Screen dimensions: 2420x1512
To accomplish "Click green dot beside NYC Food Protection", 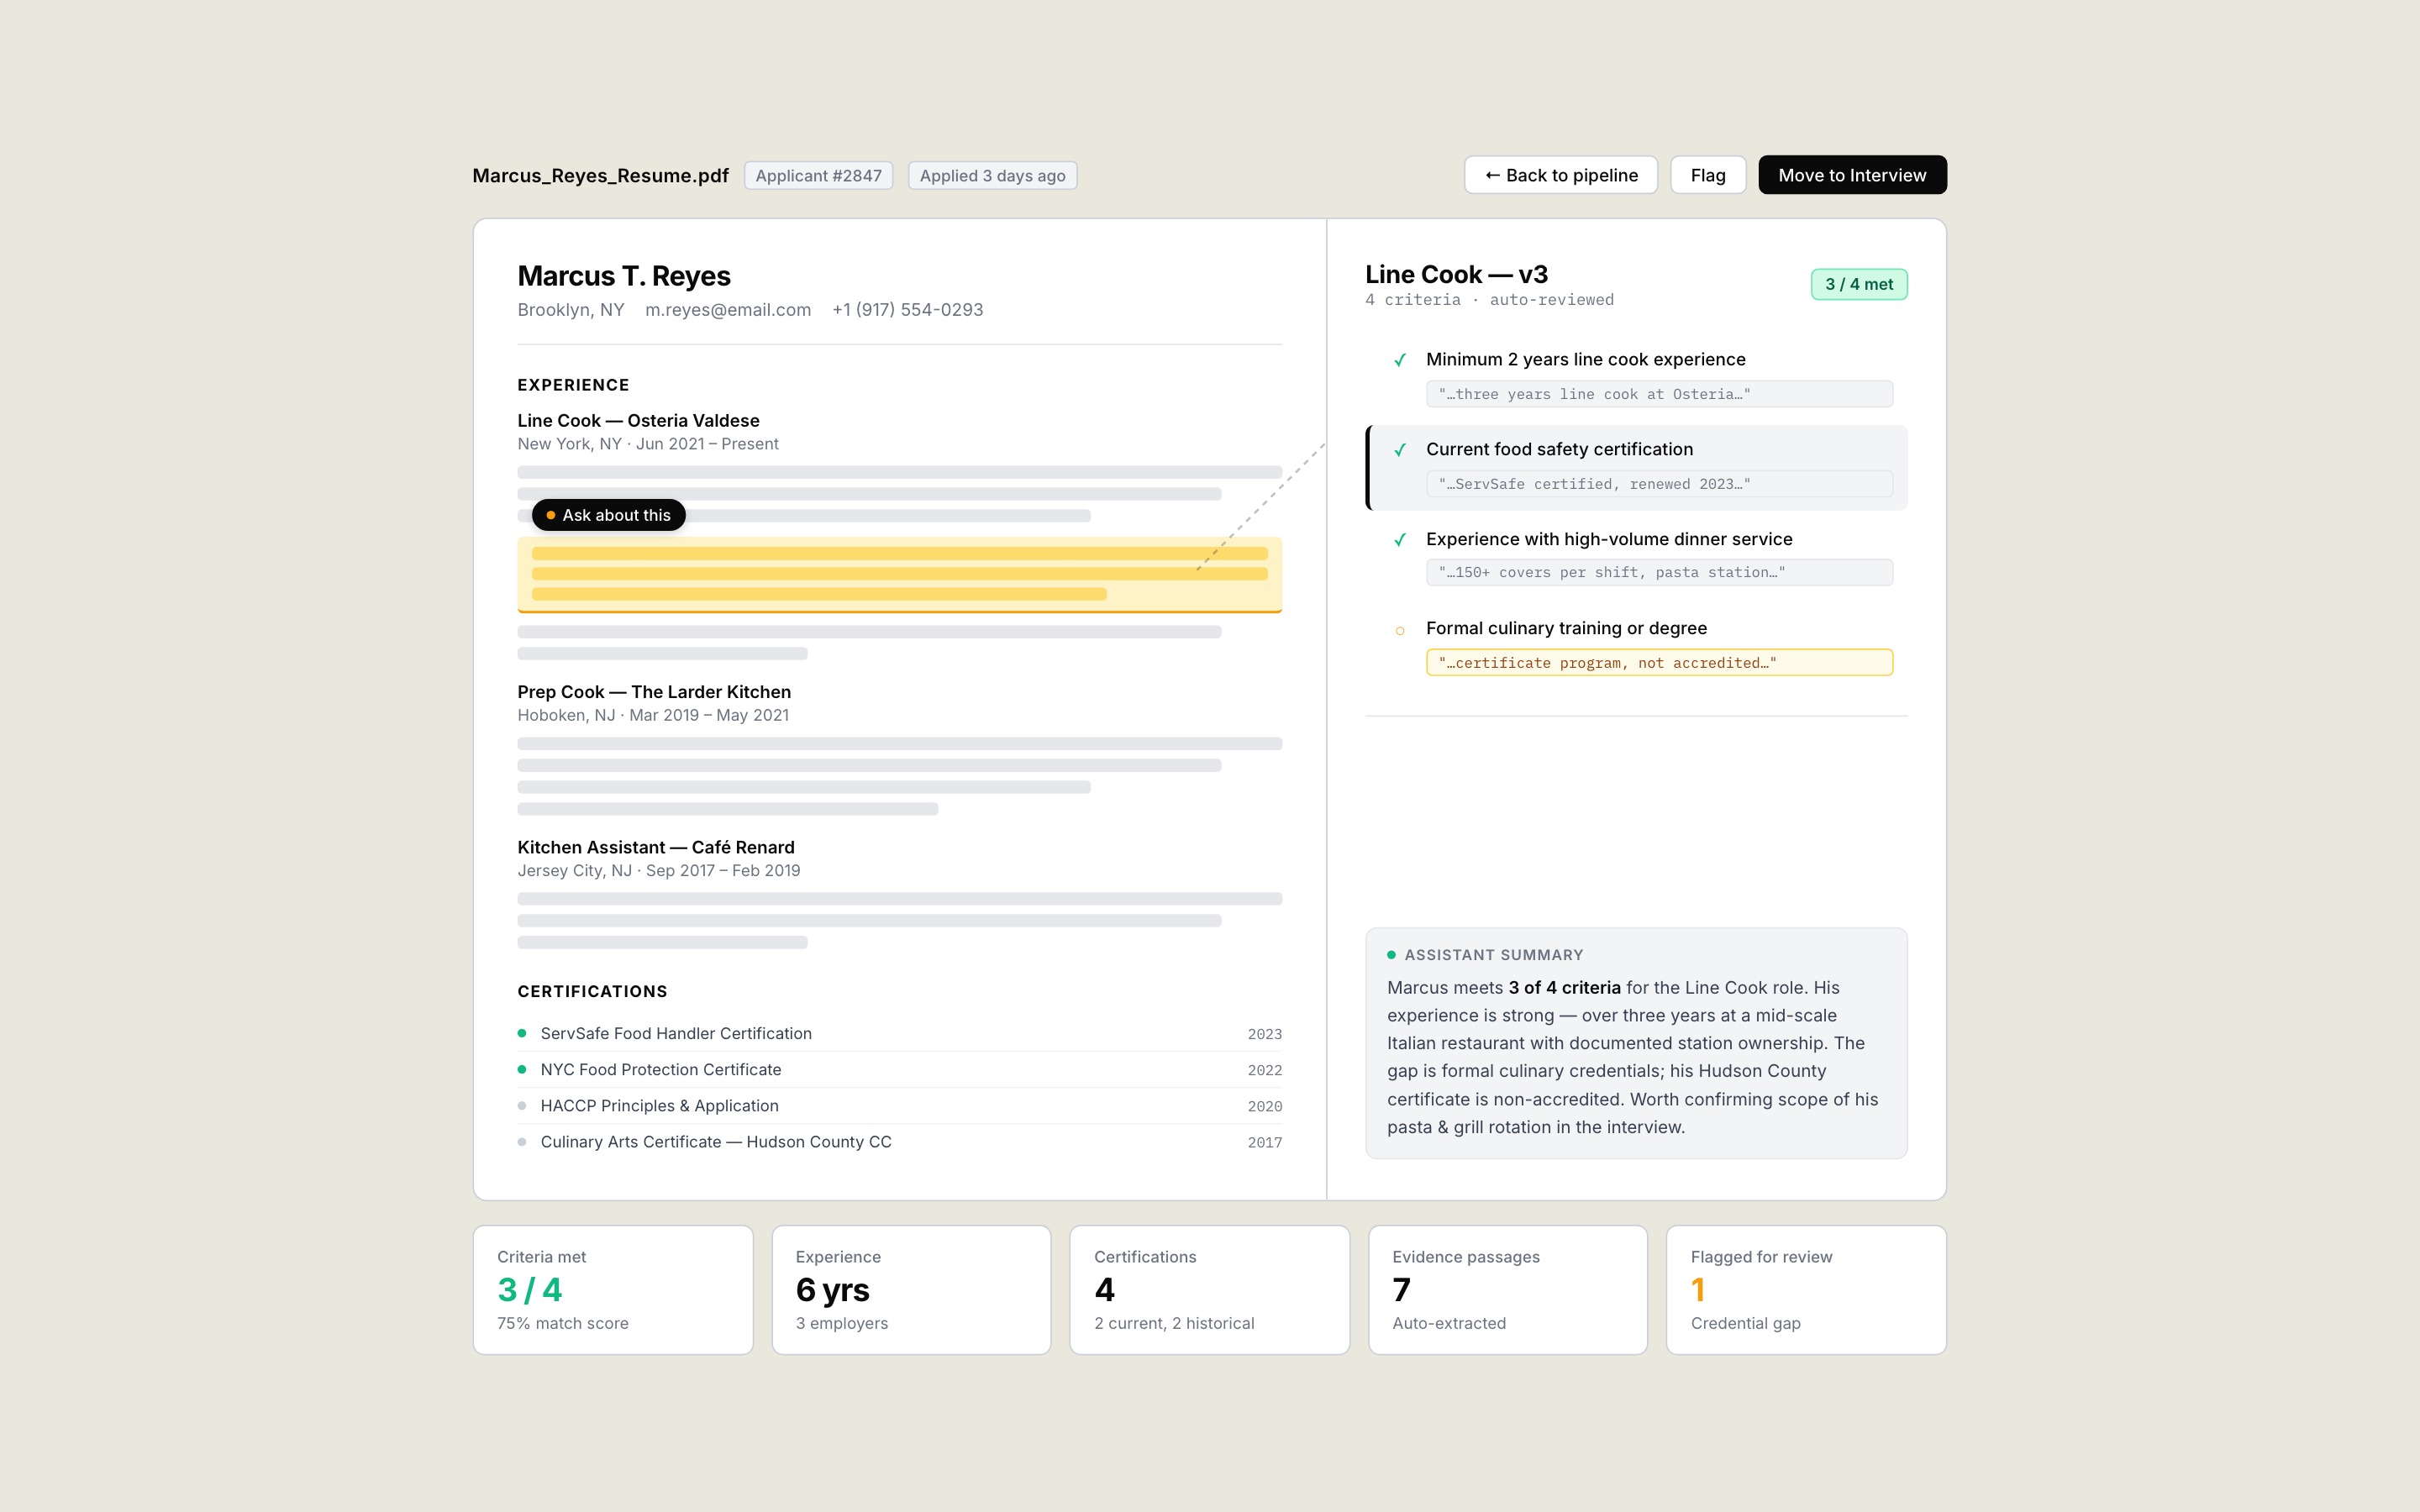I will tap(522, 1069).
